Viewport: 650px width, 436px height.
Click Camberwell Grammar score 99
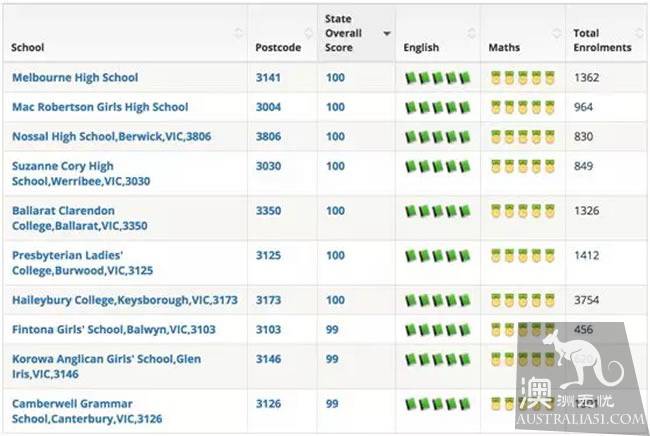[332, 404]
